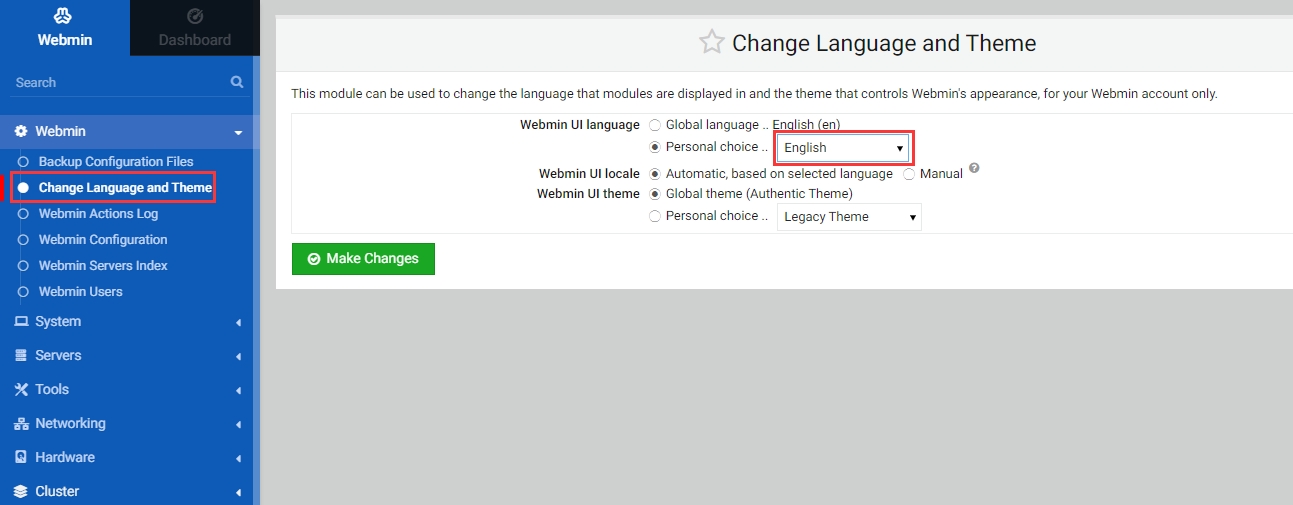Click the favorite star icon beside the title
Viewport: 1293px width, 505px height.
point(711,42)
